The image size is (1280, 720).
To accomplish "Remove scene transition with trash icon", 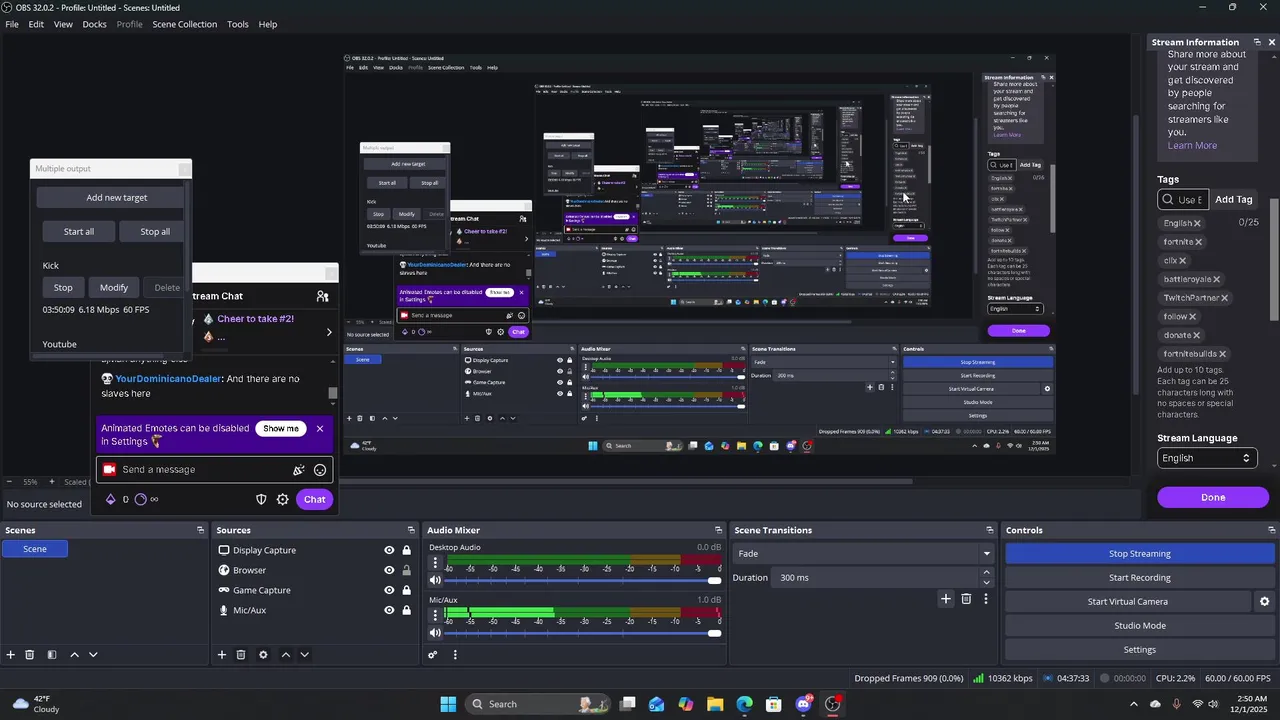I will [966, 599].
